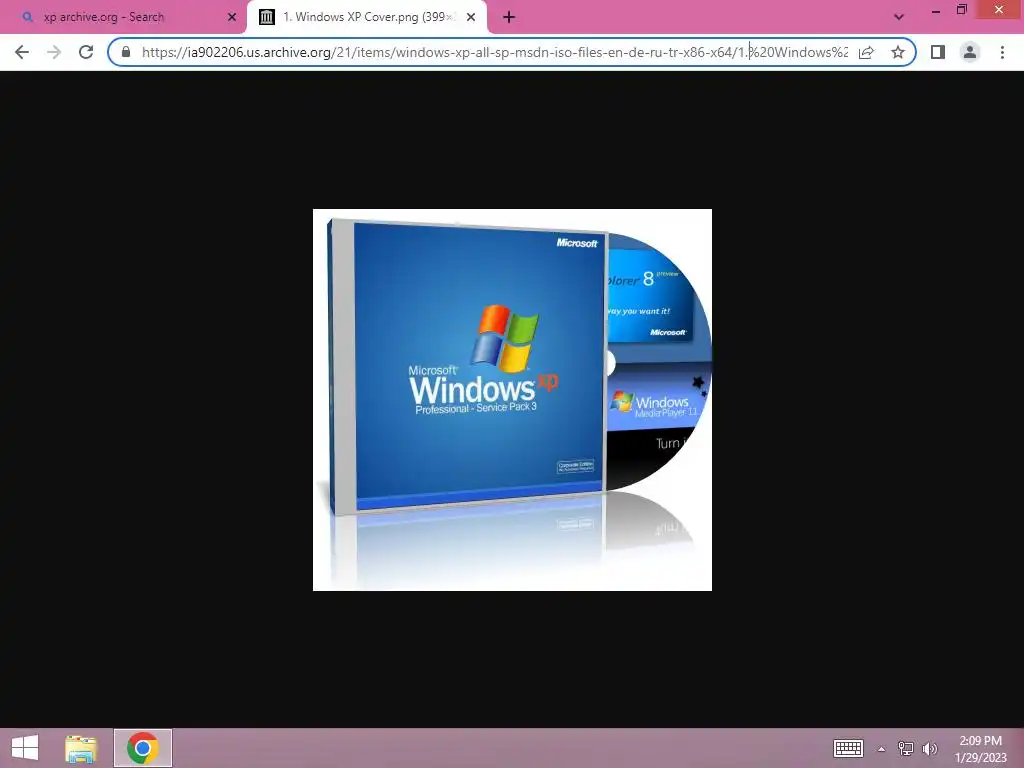Click the forward navigation arrow
1024x768 pixels.
54,52
